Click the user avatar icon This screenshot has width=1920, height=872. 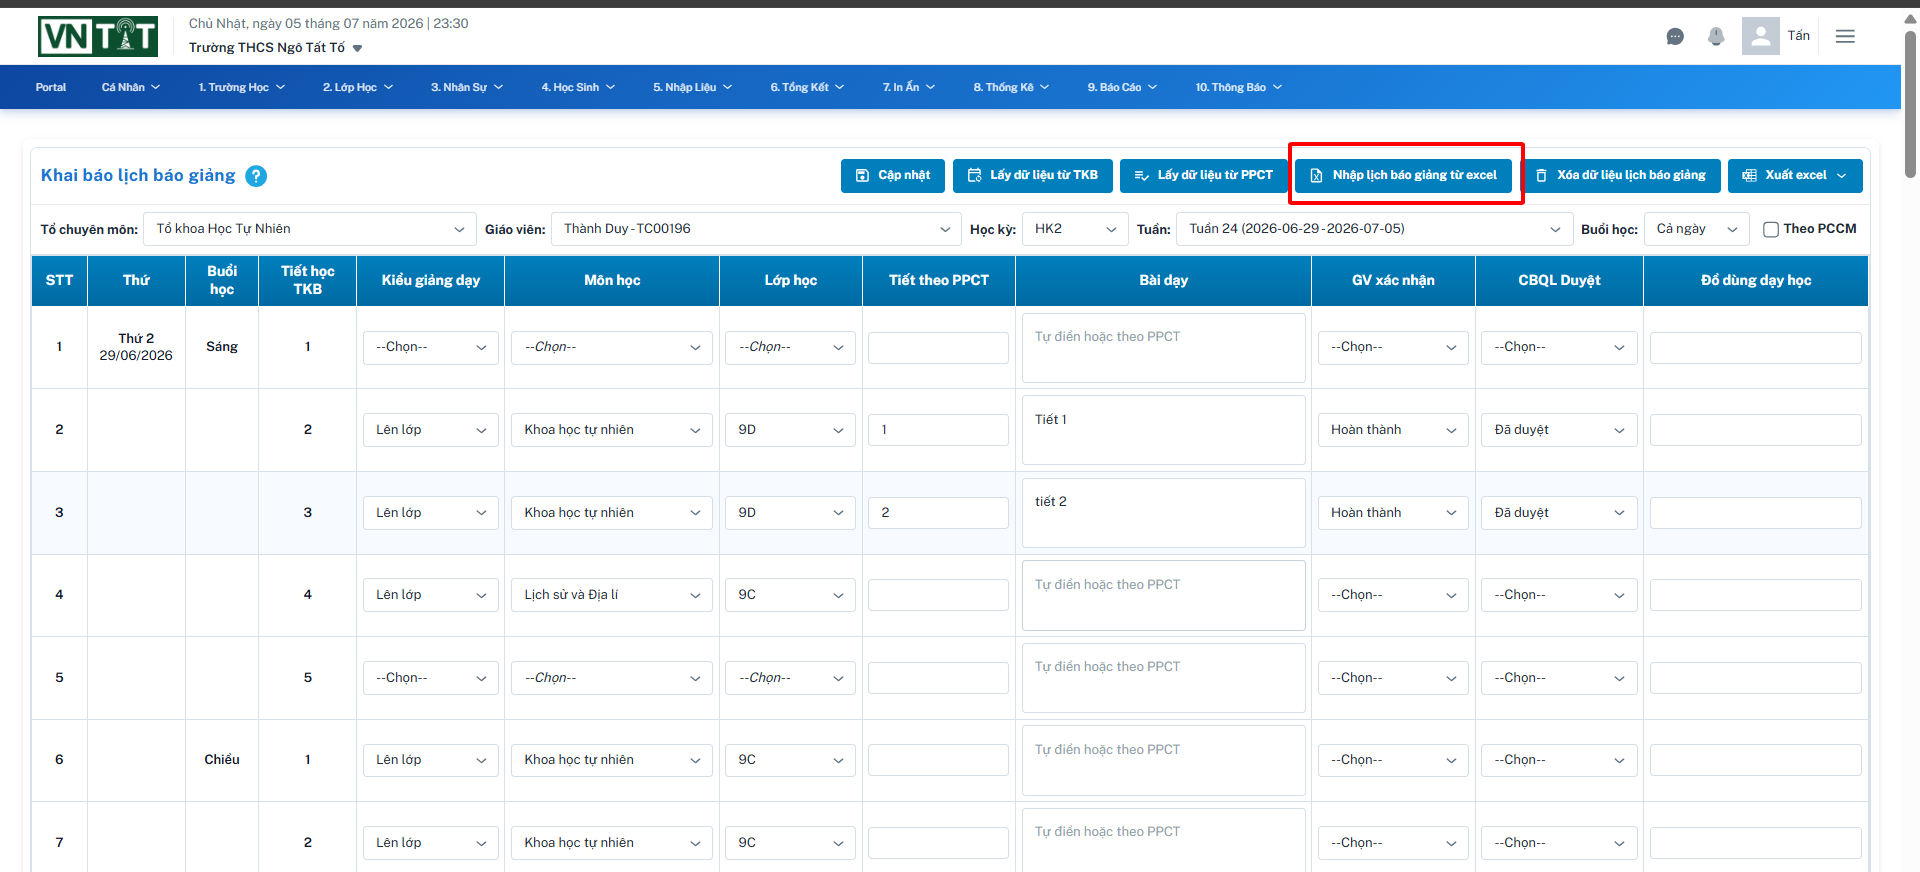tap(1760, 36)
